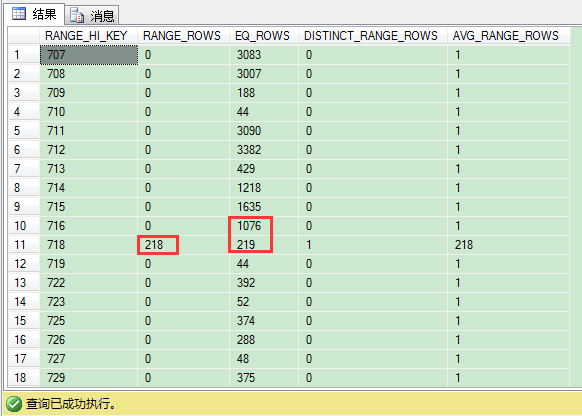582x416 pixels.
Task: Open the 消息 messages tab
Action: tap(92, 15)
